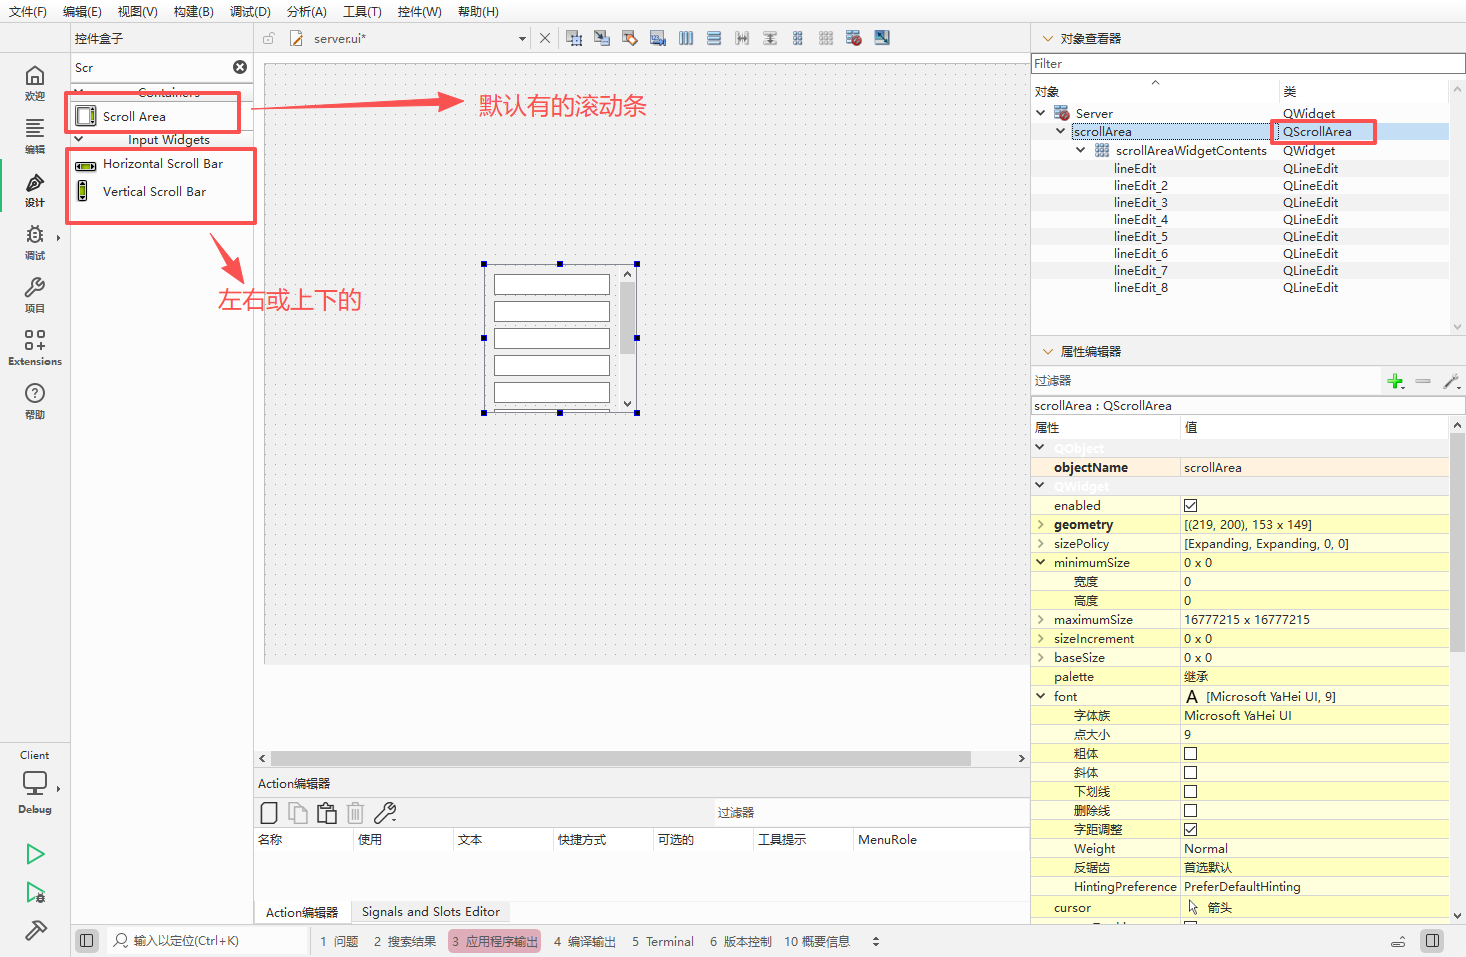The width and height of the screenshot is (1466, 957).
Task: Collapse scrollAreaWidgetContents tree node
Action: point(1081,150)
